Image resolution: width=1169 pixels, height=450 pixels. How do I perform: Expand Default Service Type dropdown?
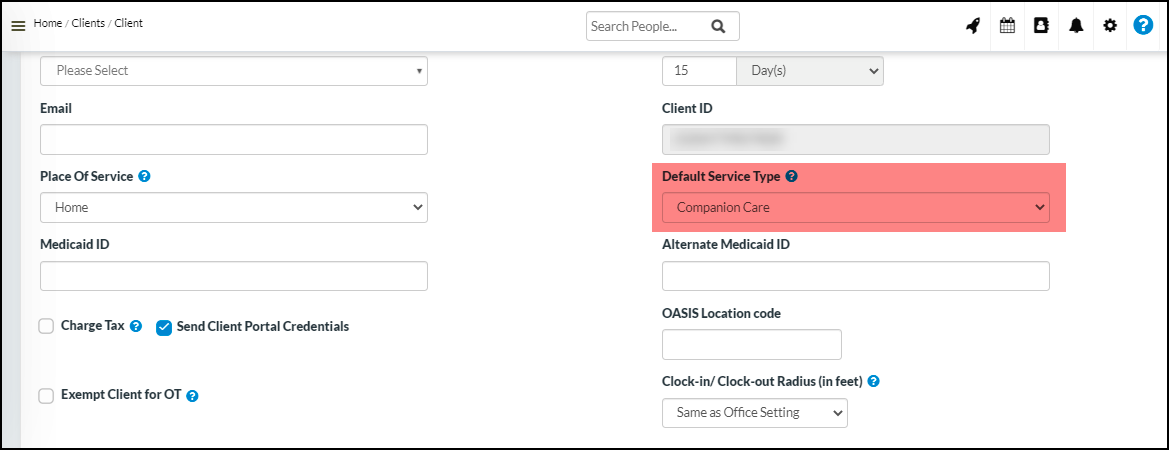point(855,207)
